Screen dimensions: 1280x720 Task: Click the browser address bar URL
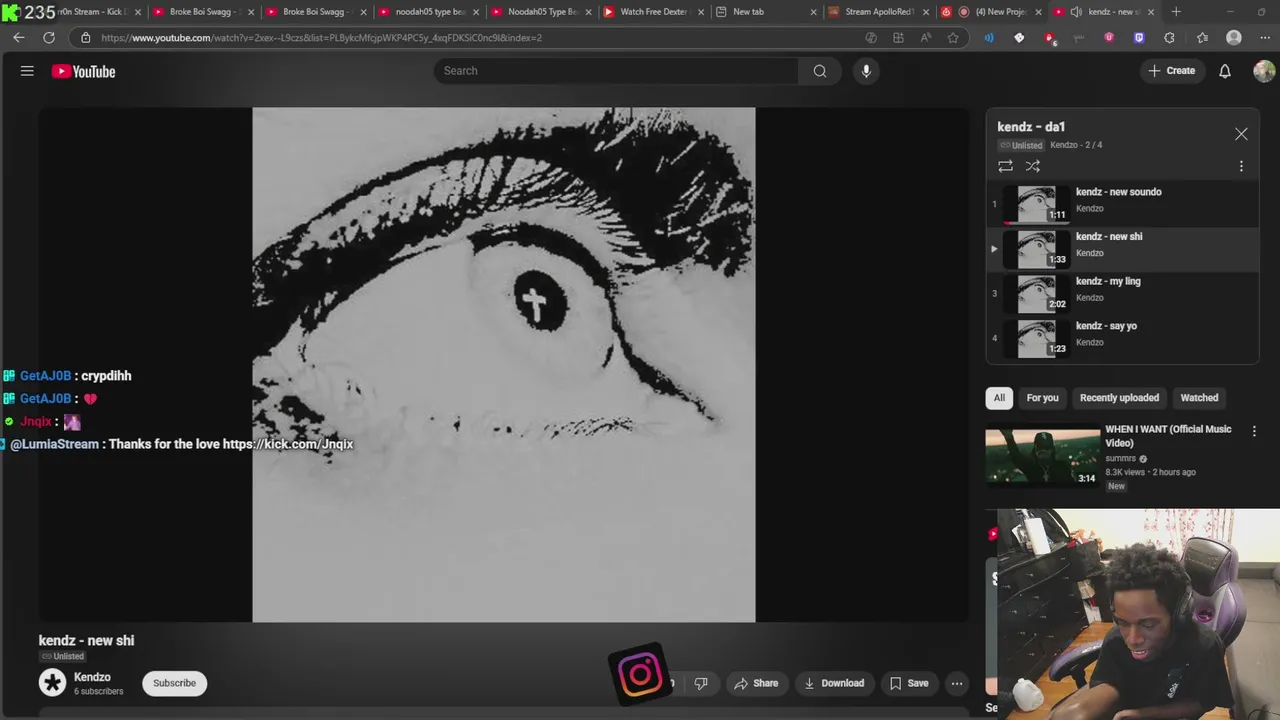(x=321, y=37)
